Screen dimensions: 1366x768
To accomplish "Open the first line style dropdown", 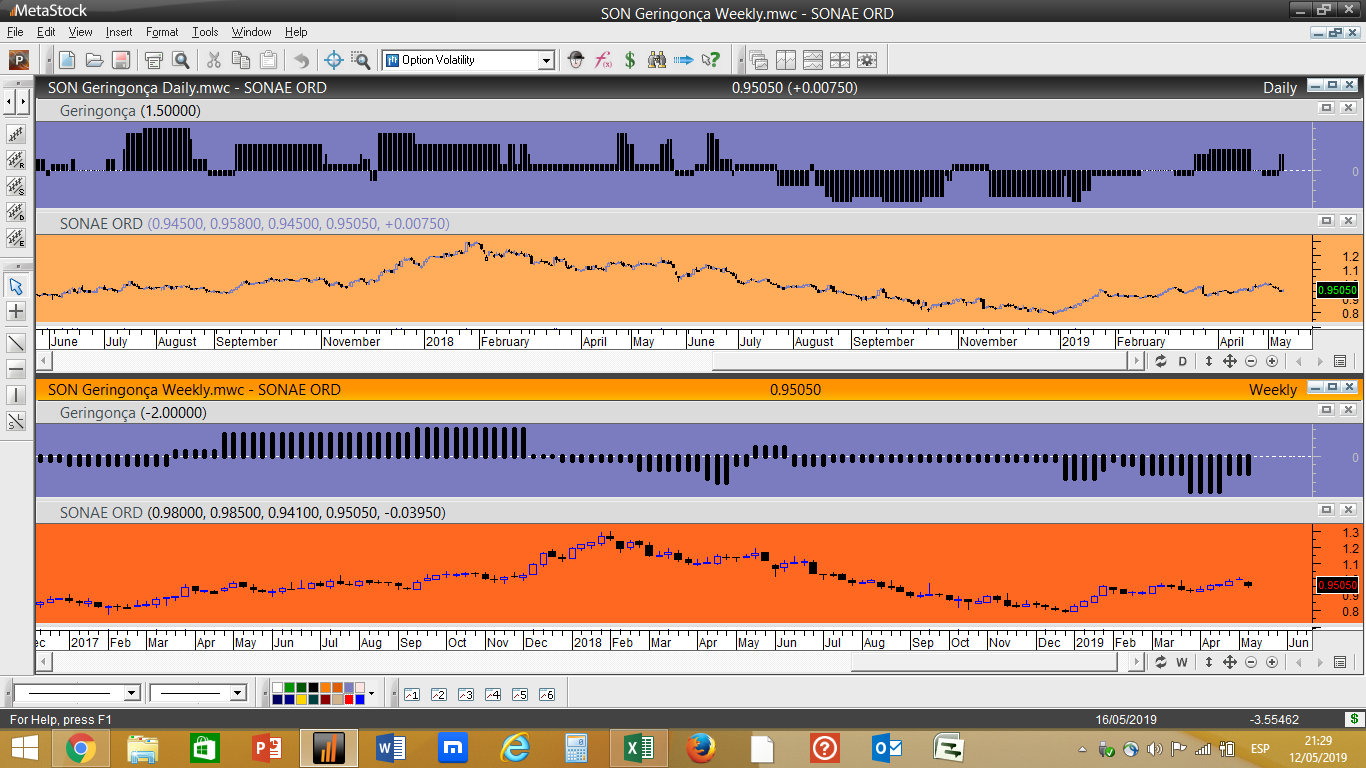I will tap(131, 693).
